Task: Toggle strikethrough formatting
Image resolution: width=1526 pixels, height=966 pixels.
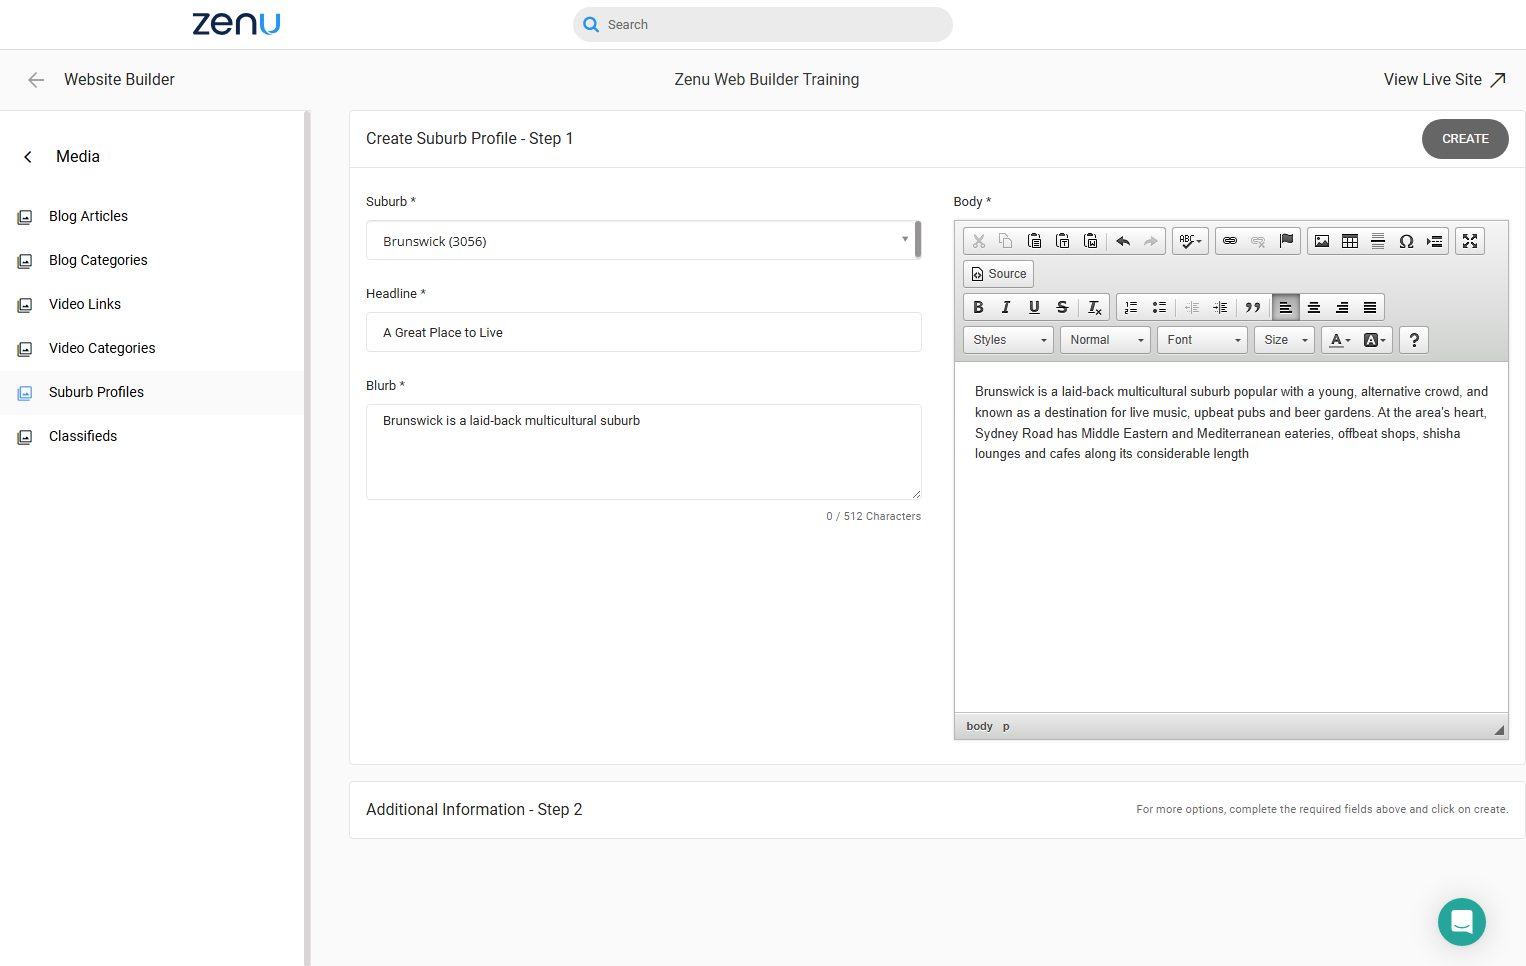Action: click(1062, 307)
